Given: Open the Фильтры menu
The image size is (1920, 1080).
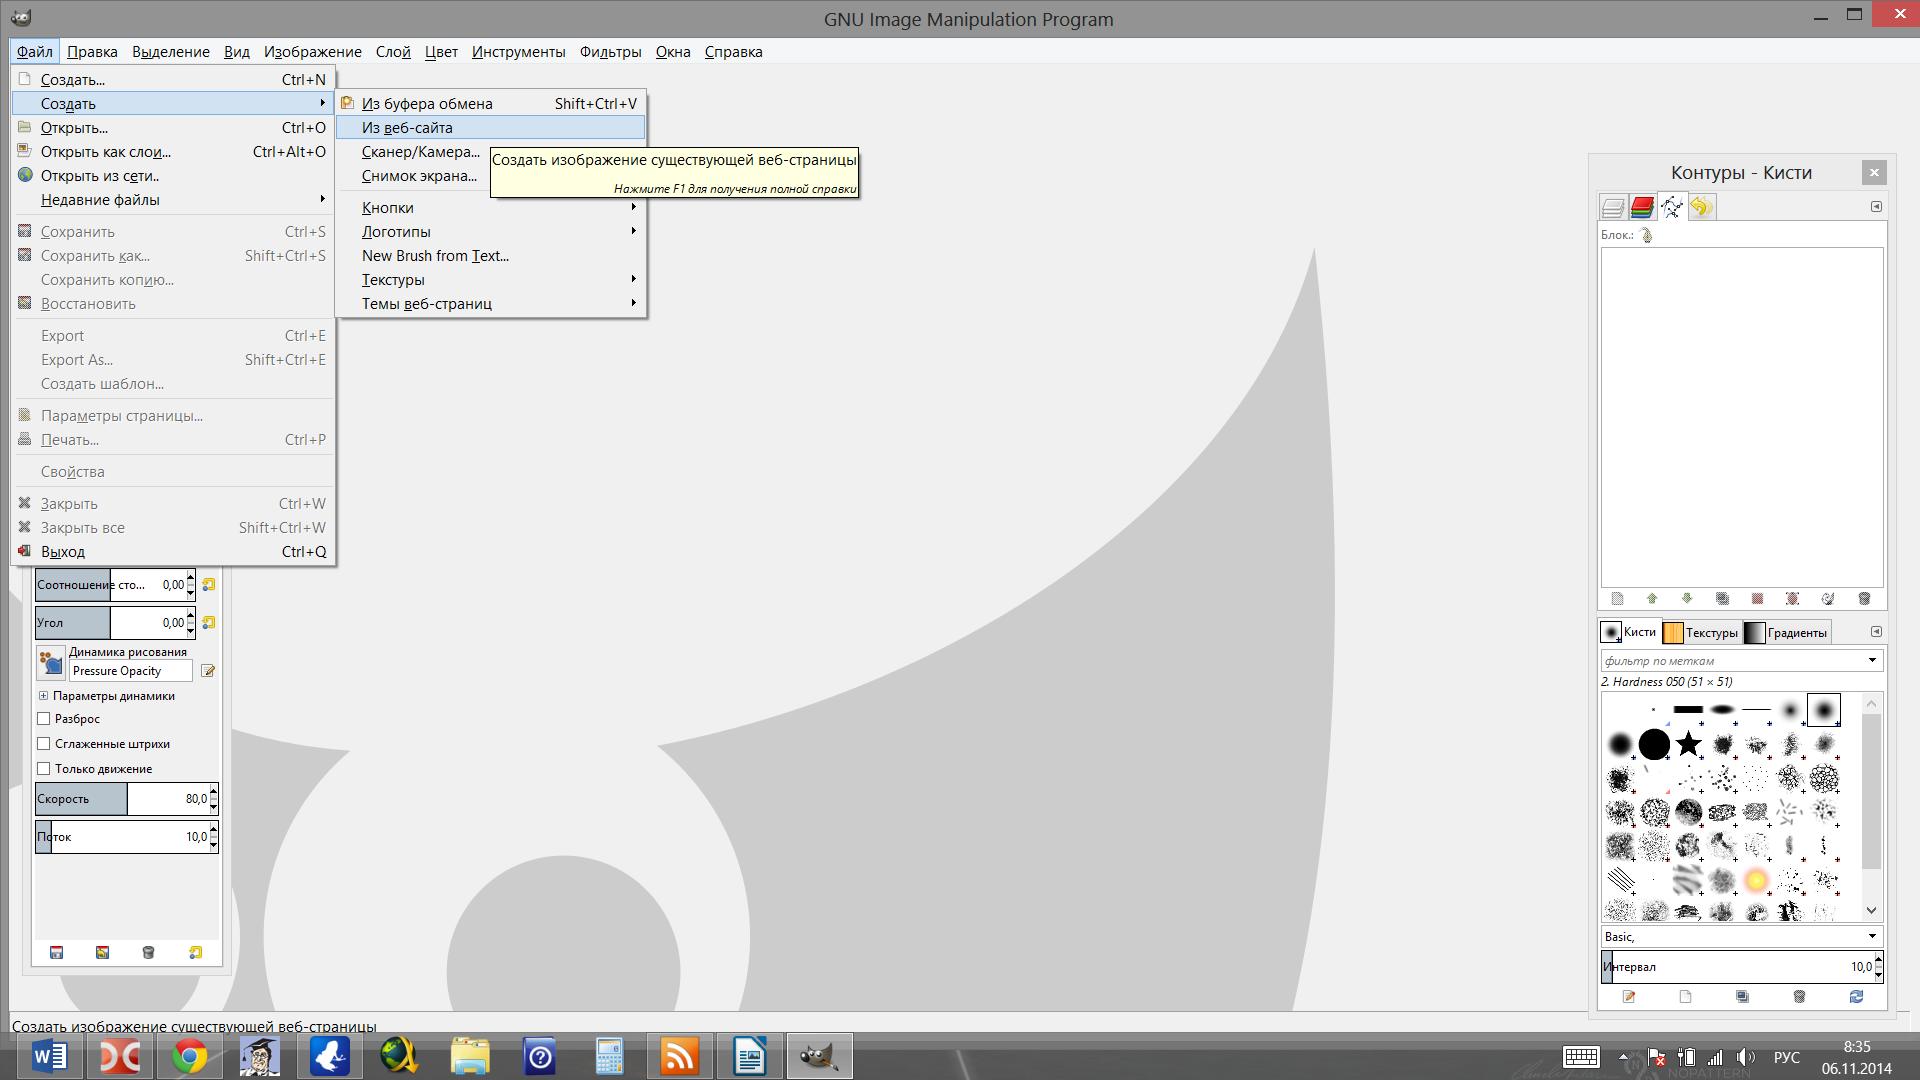Looking at the screenshot, I should (x=610, y=52).
